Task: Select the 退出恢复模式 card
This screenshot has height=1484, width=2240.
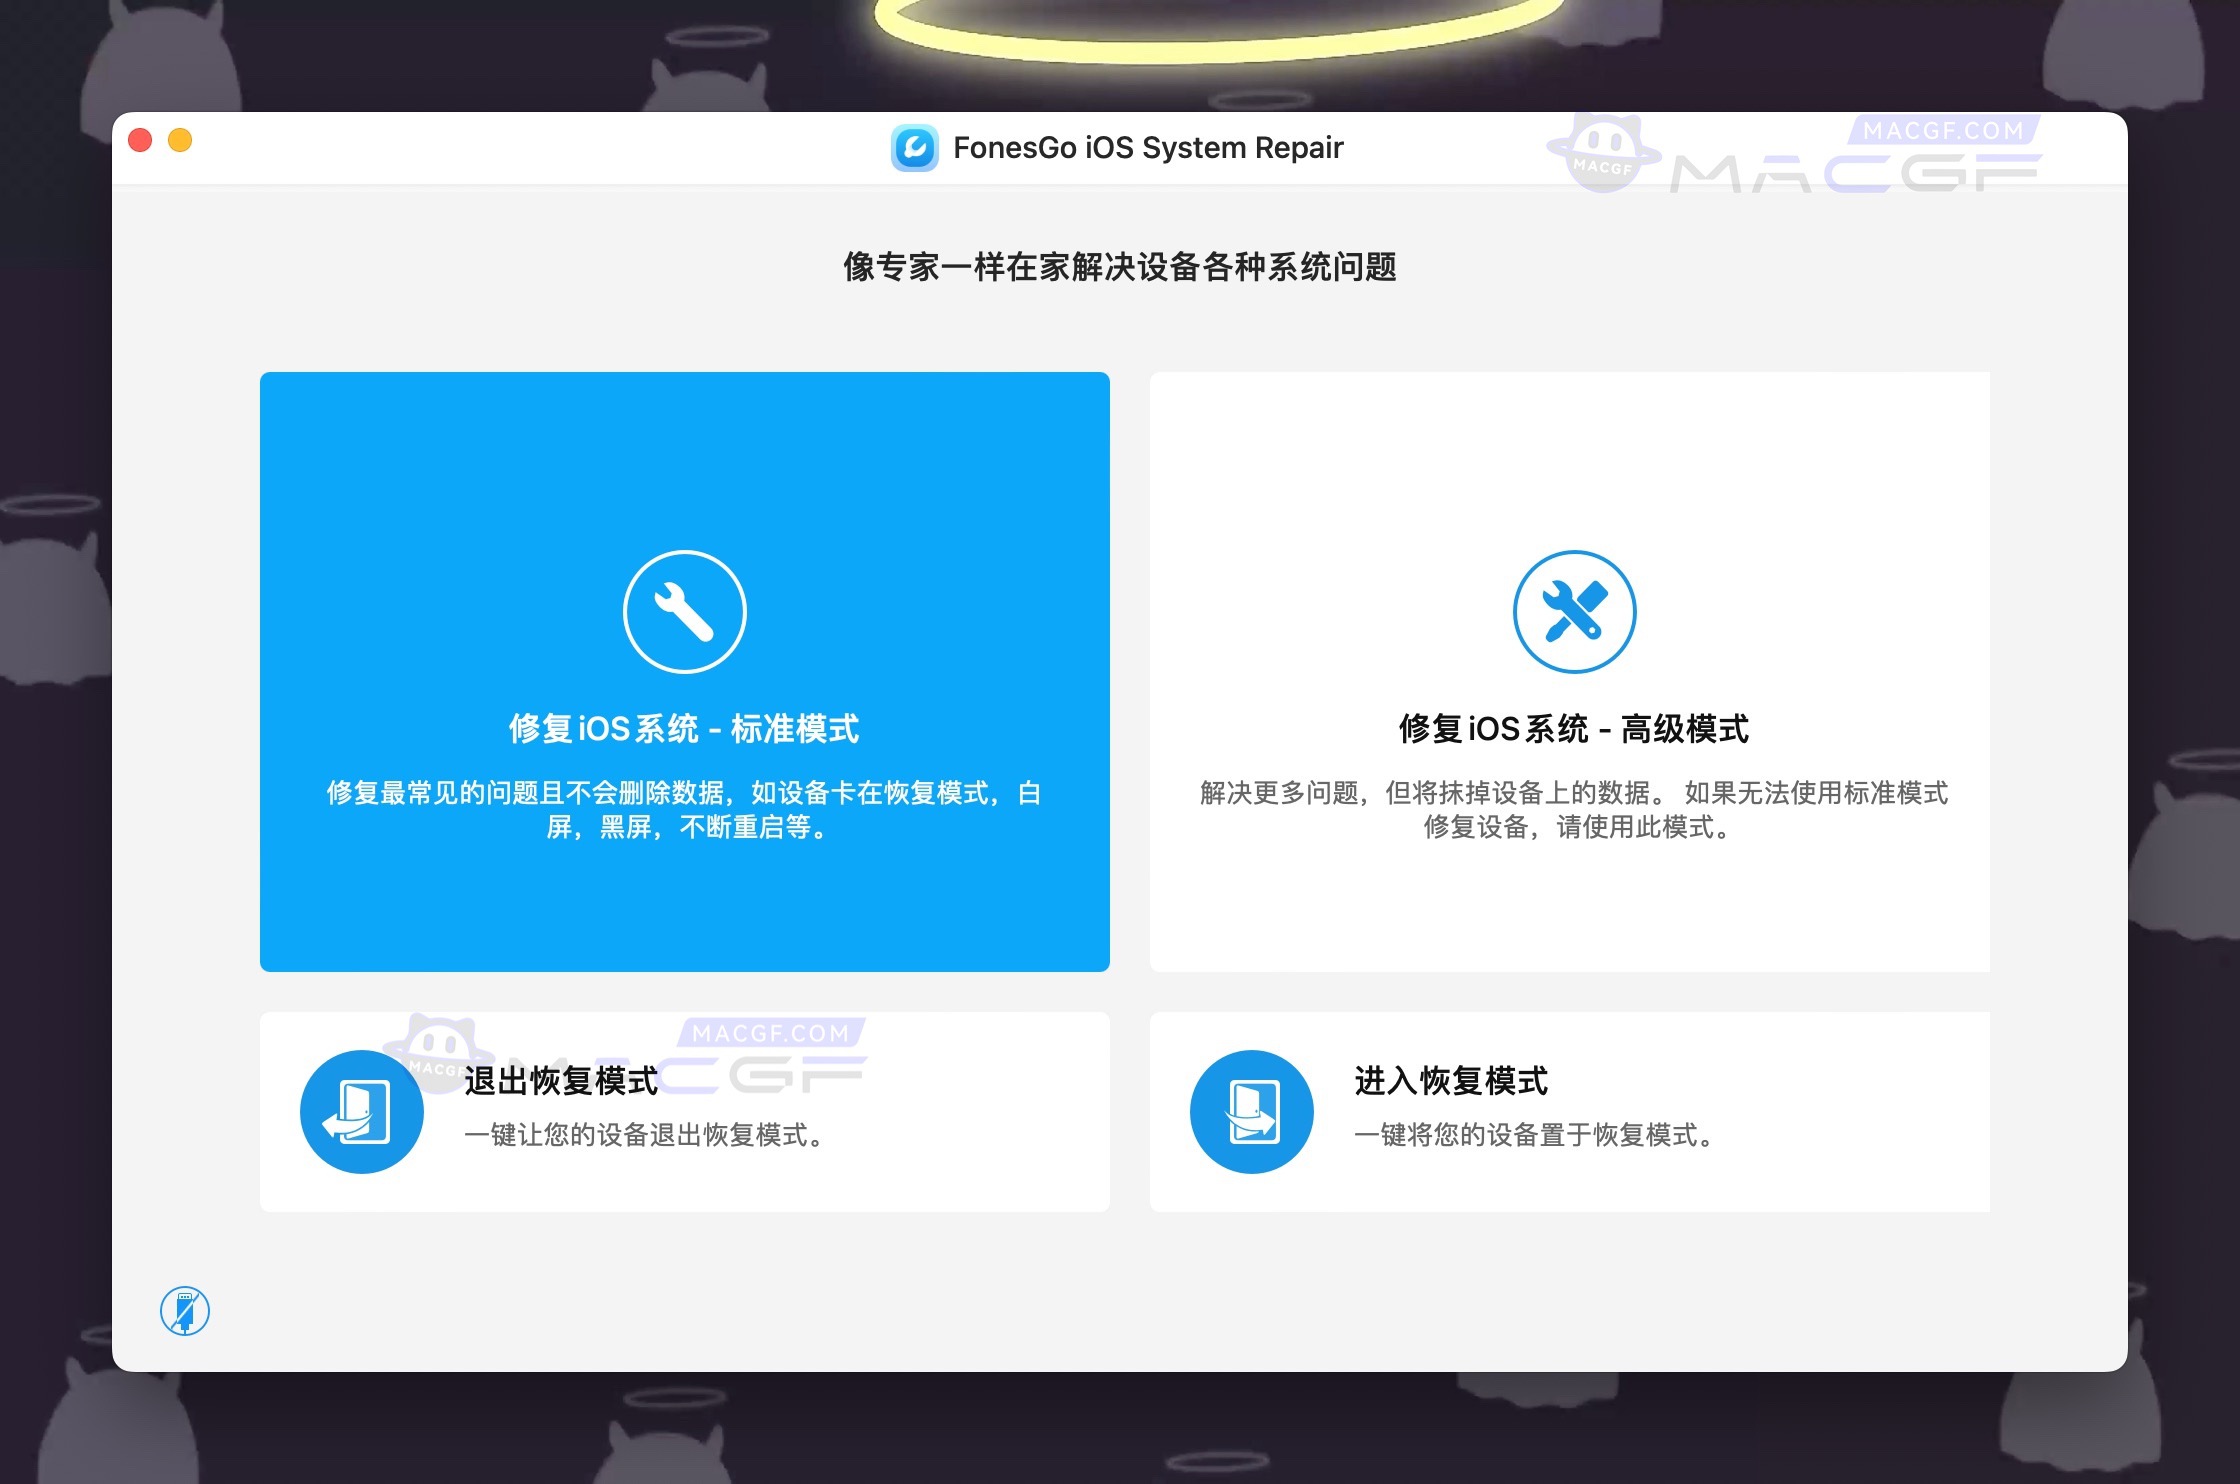Action: (x=684, y=1111)
